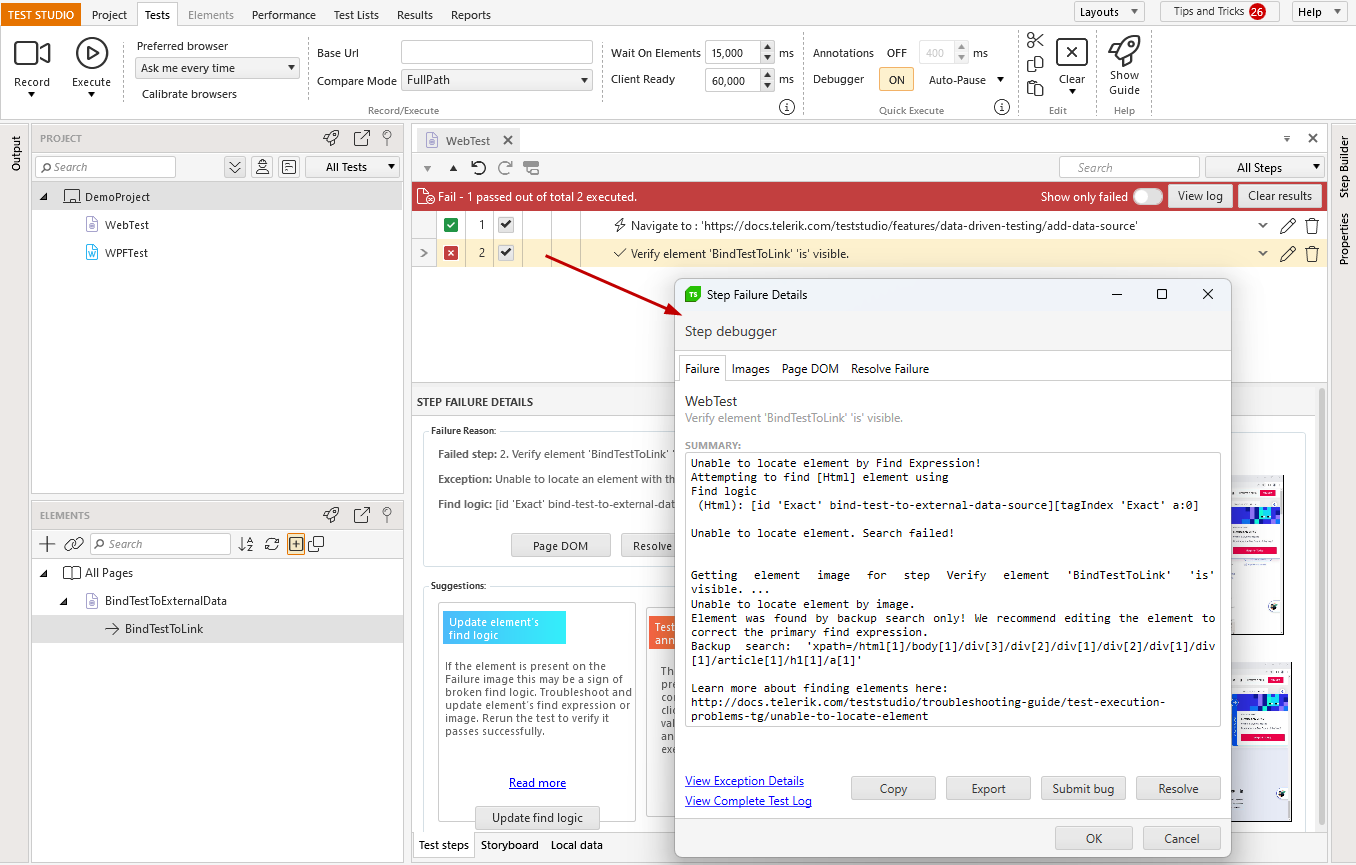Select the WPFTest item in project tree

(126, 253)
